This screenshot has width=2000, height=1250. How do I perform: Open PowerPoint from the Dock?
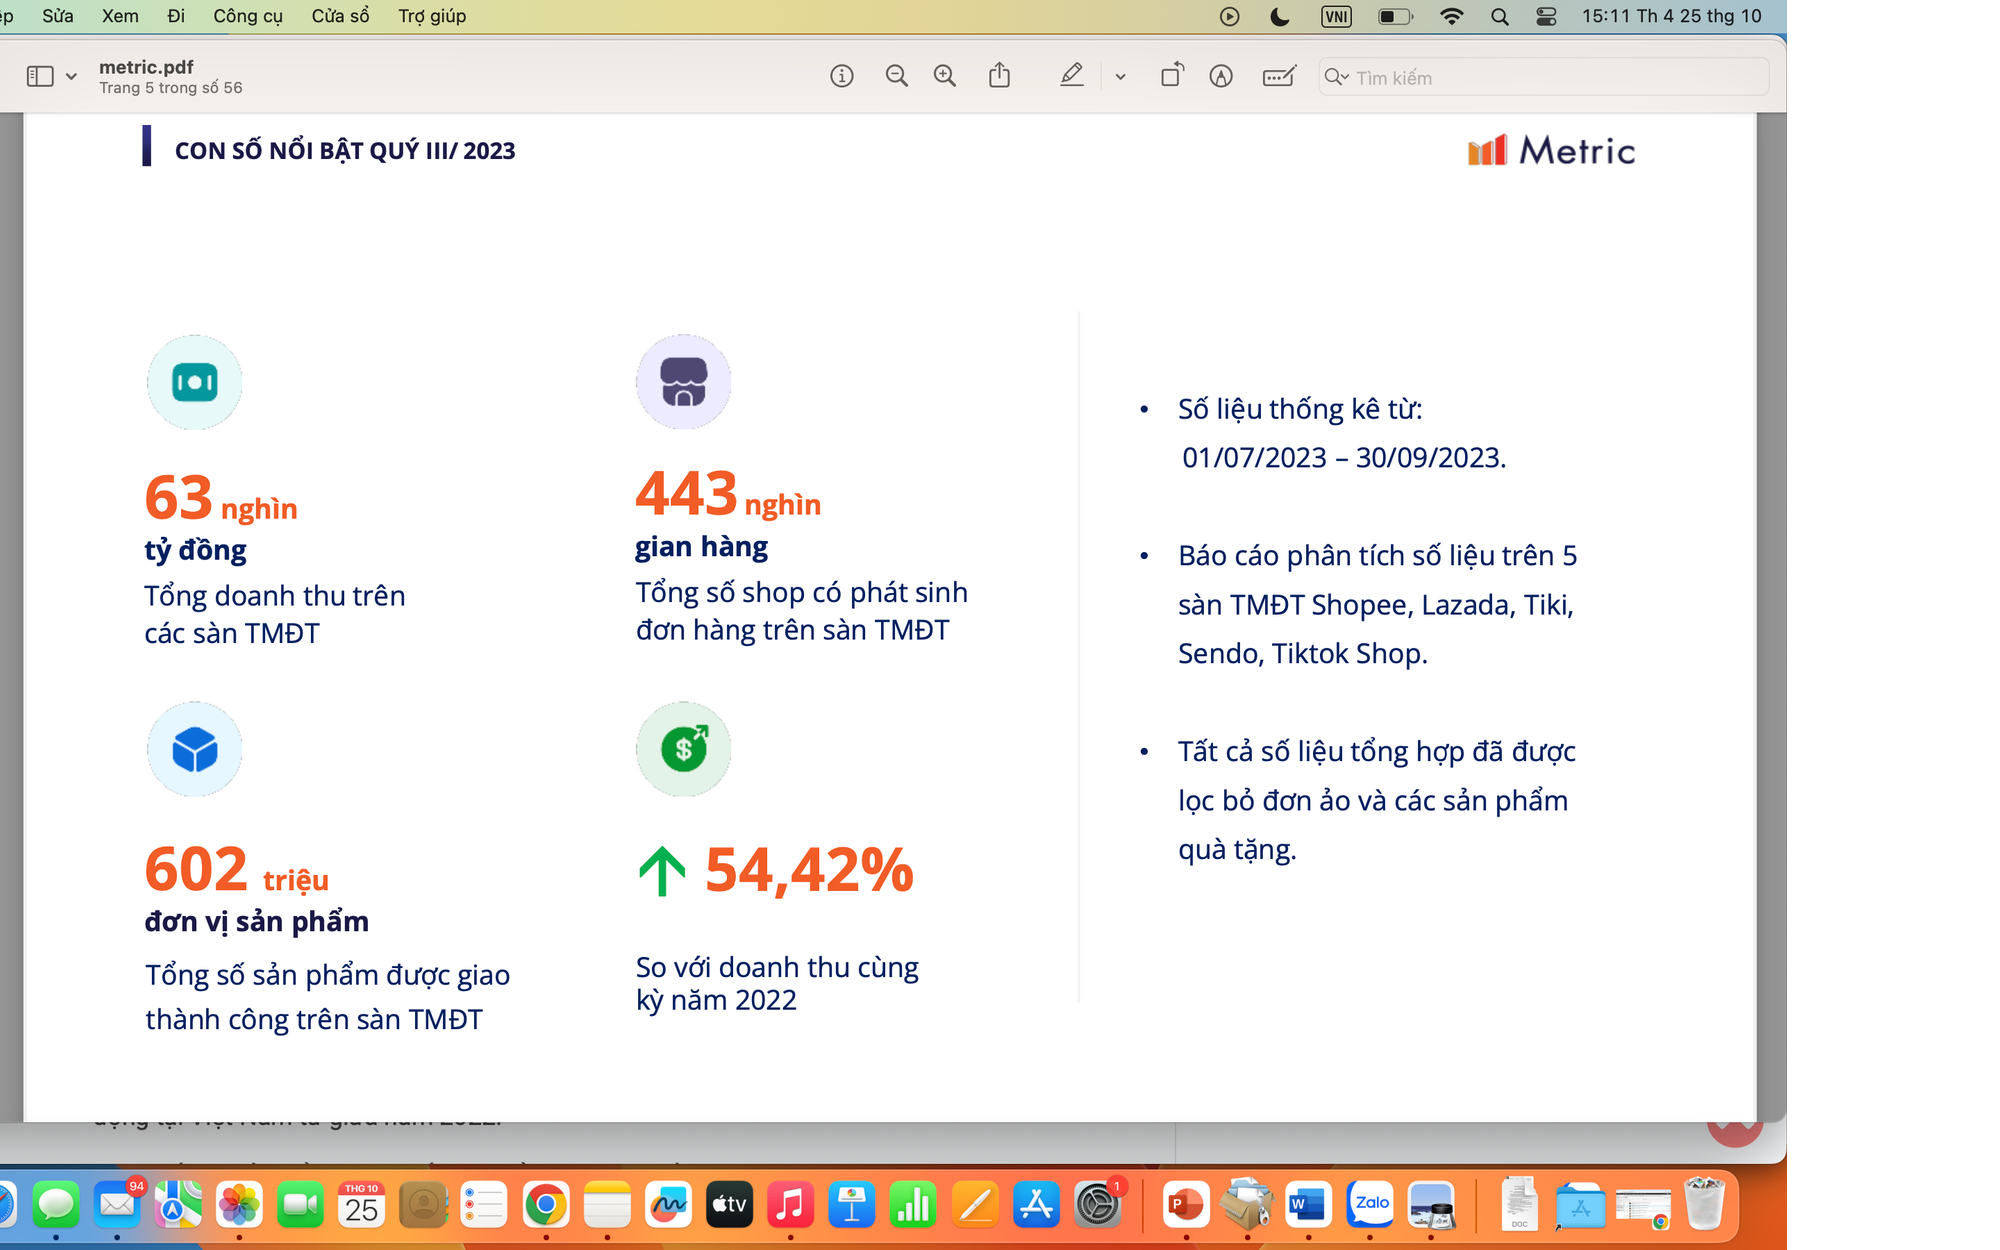[1186, 1205]
